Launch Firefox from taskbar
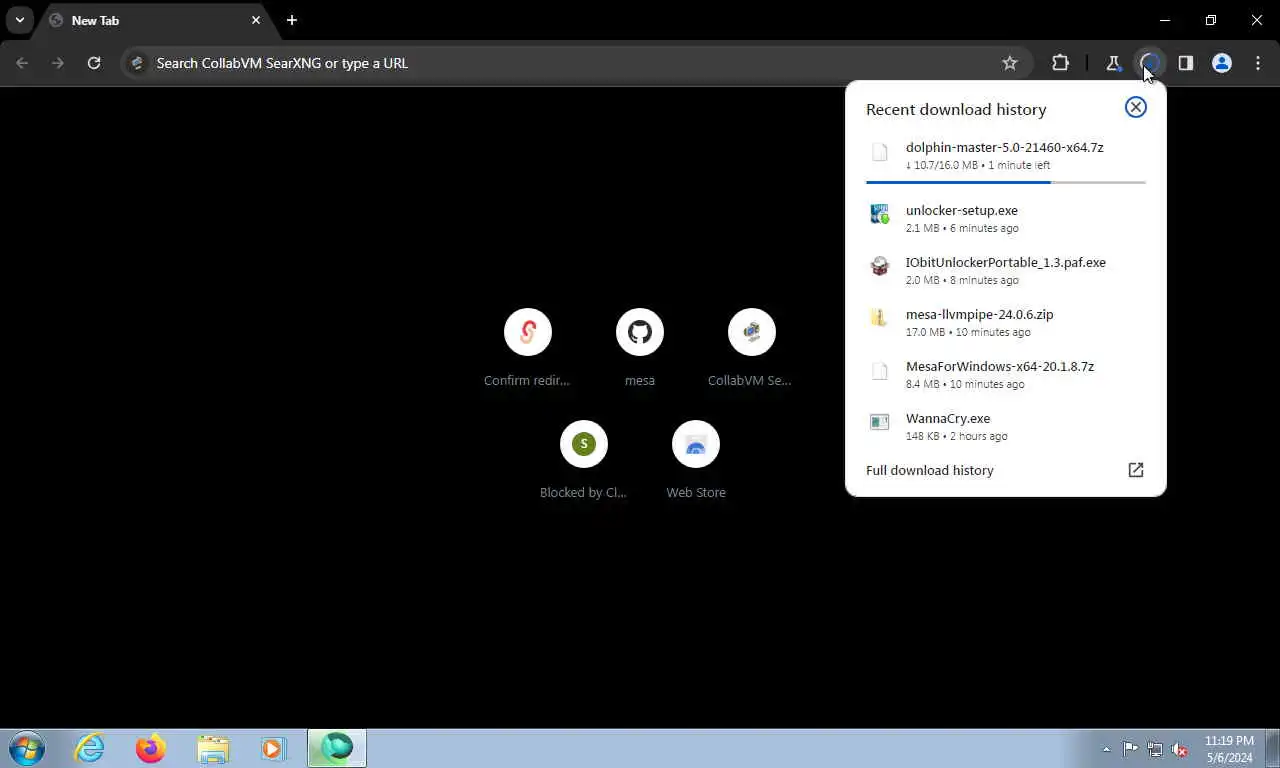 (151, 748)
